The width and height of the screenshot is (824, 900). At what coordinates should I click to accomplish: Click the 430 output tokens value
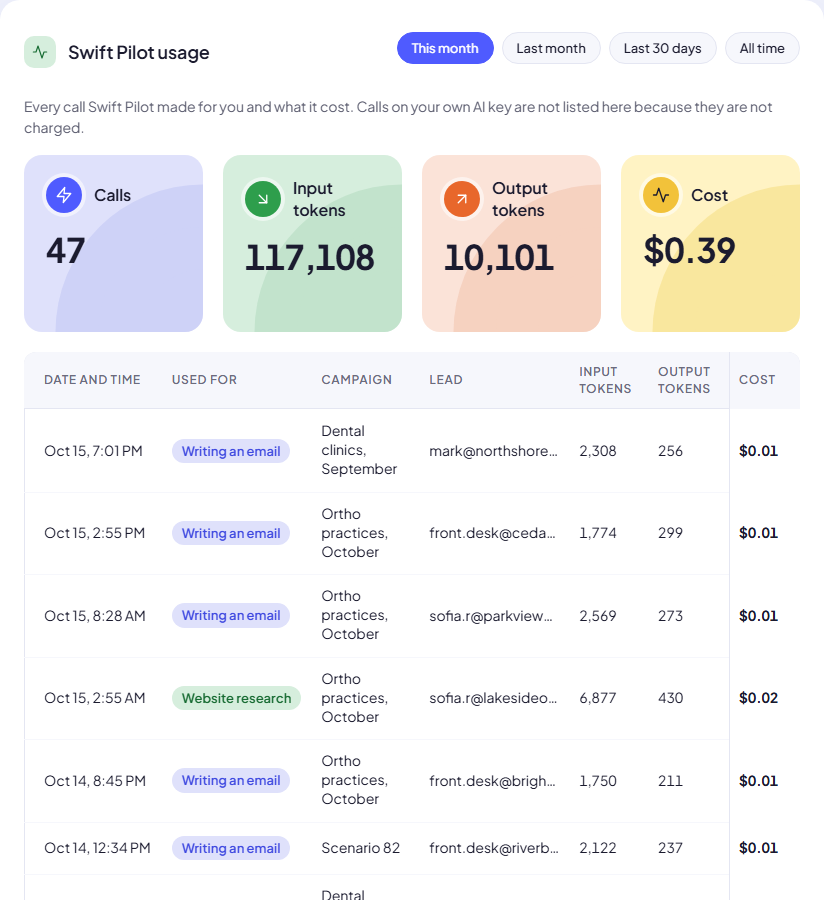(670, 698)
